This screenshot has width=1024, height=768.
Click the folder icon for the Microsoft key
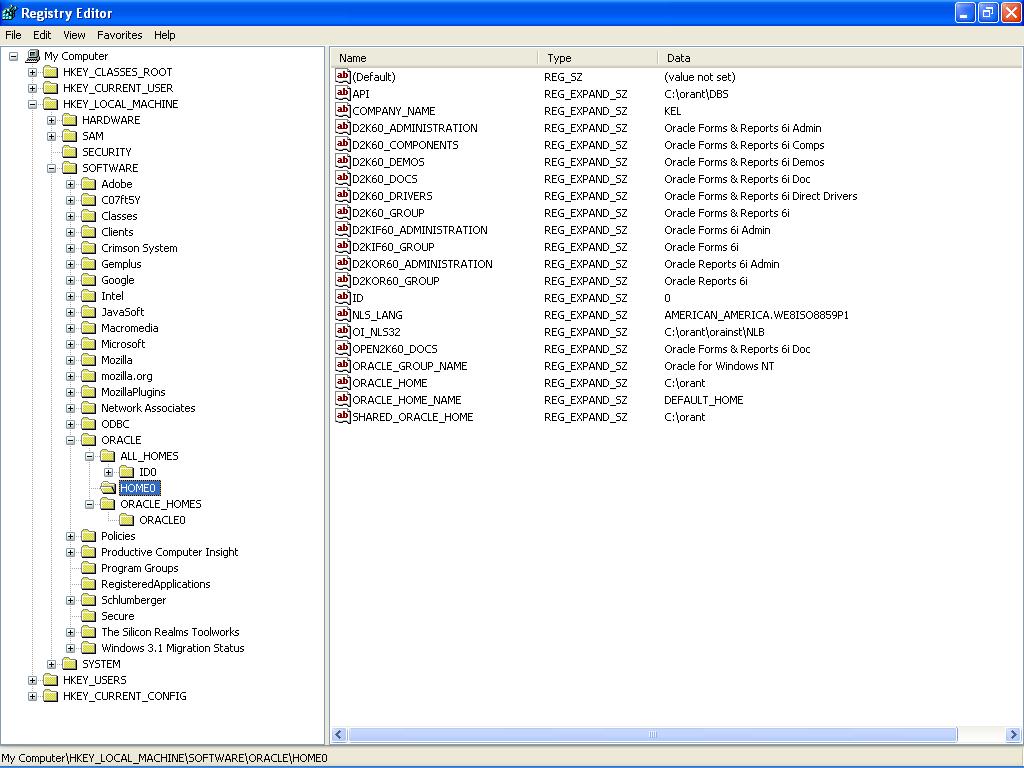(88, 344)
